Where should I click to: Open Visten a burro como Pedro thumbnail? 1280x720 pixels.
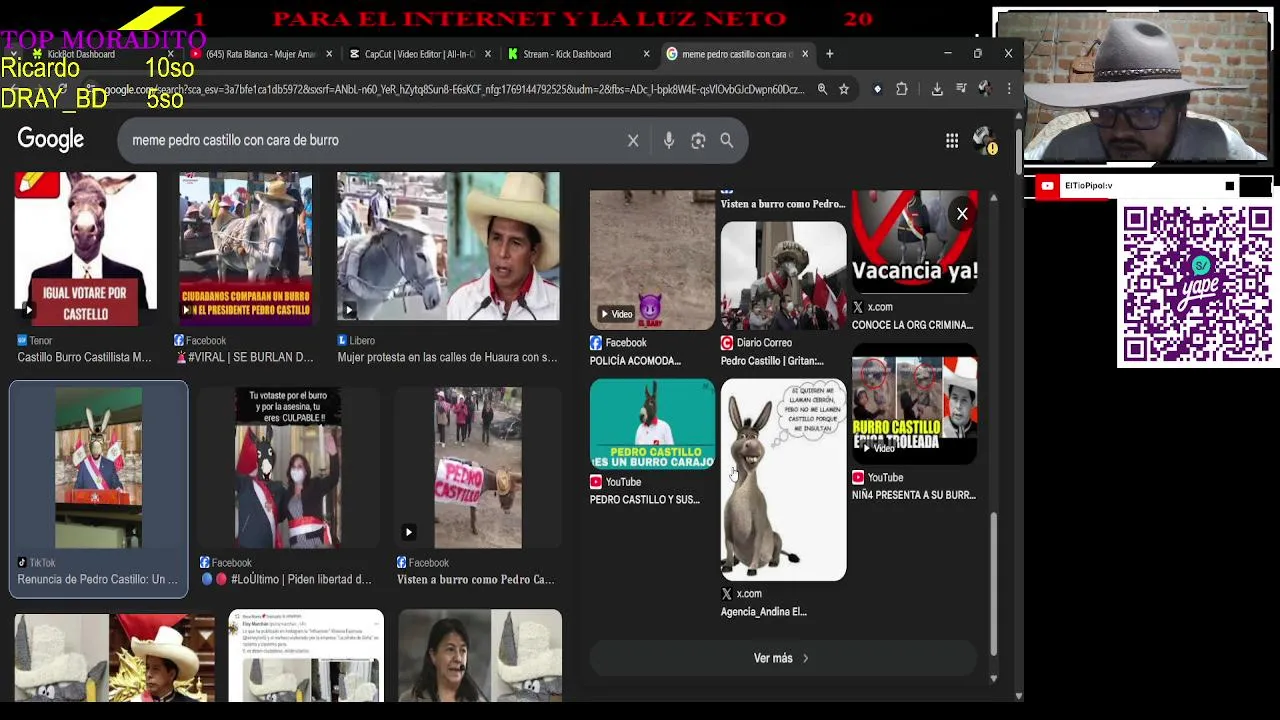tap(478, 468)
